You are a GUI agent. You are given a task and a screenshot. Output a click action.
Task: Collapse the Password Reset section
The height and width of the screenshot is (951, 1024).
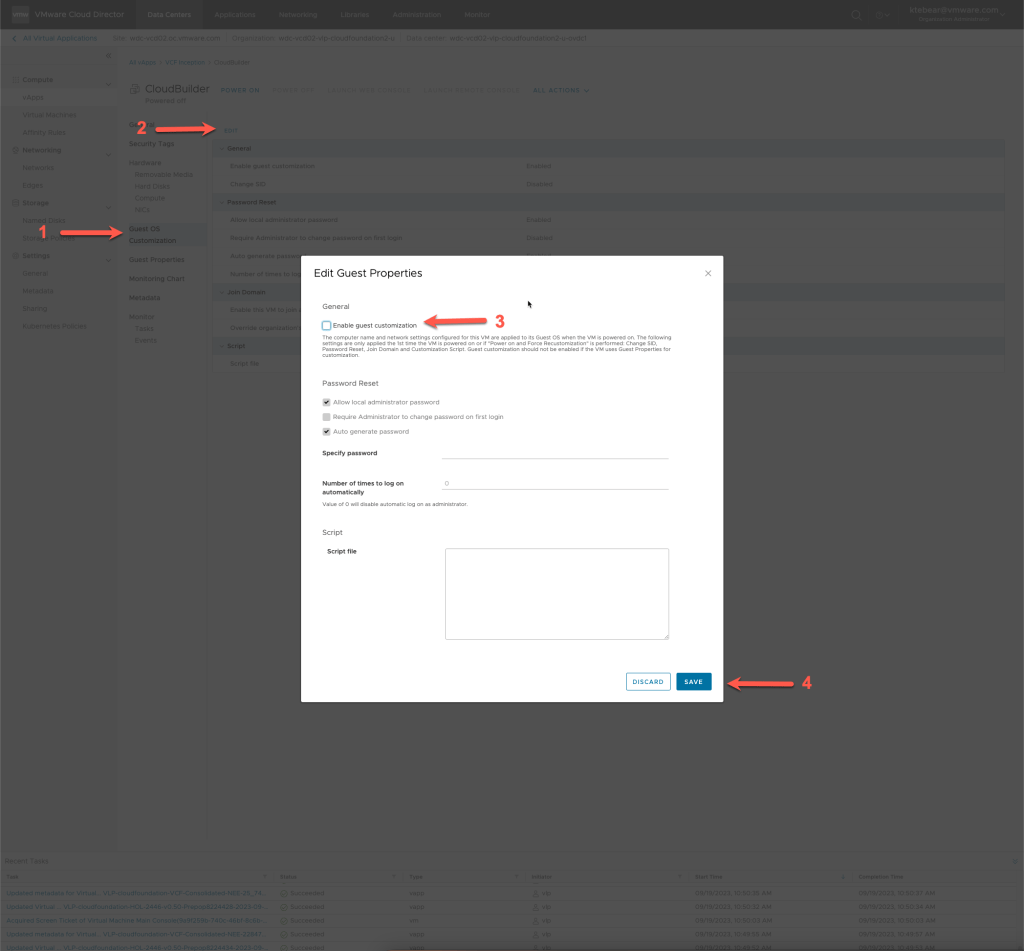point(222,202)
